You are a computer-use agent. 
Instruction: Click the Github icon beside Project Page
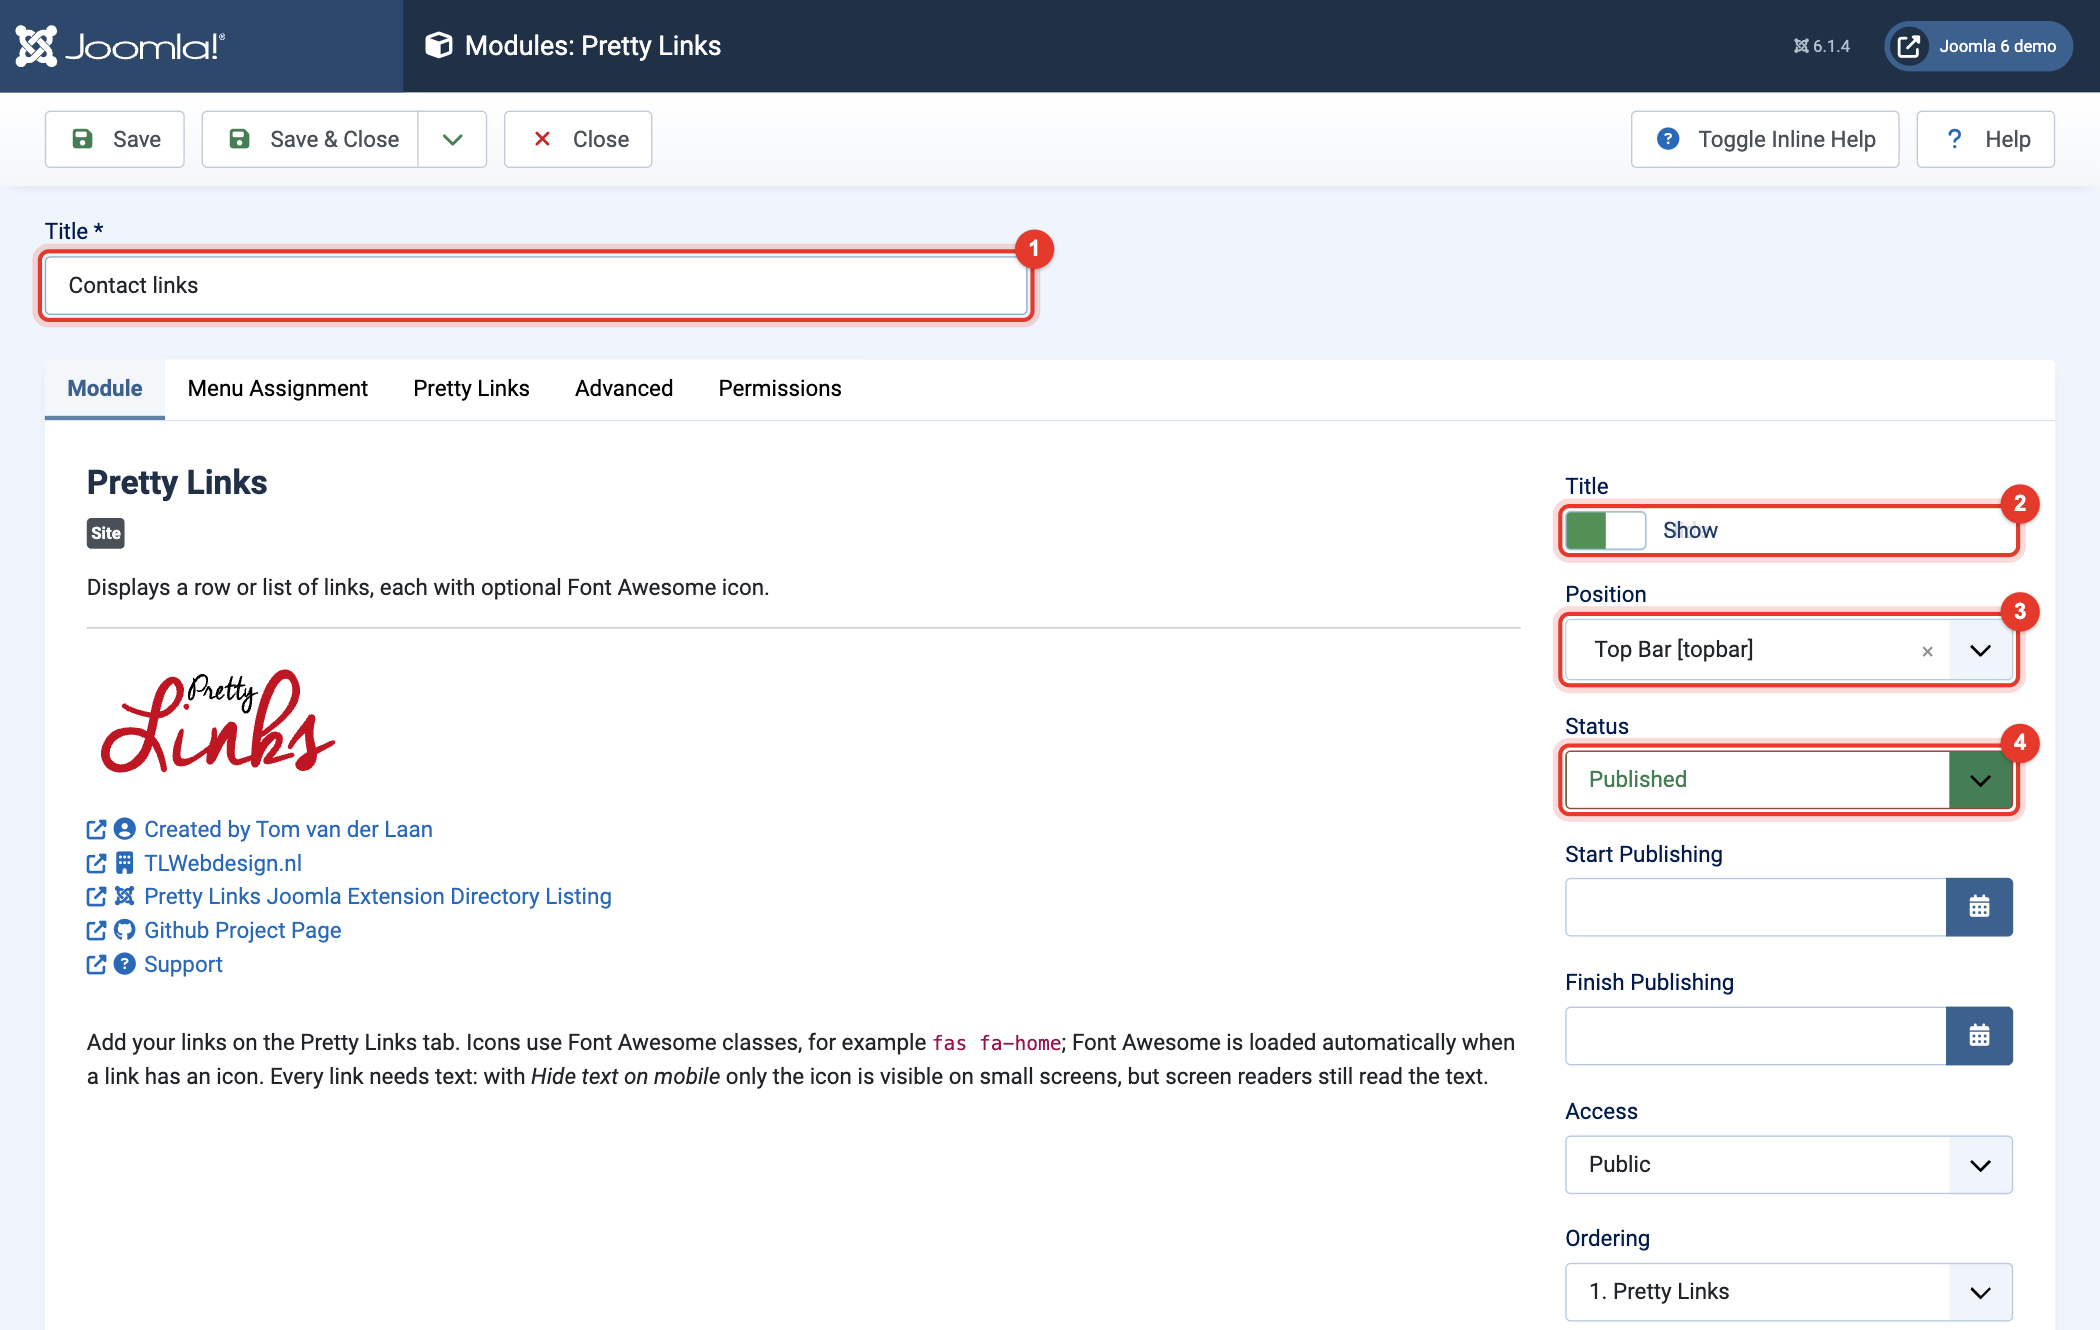tap(124, 931)
